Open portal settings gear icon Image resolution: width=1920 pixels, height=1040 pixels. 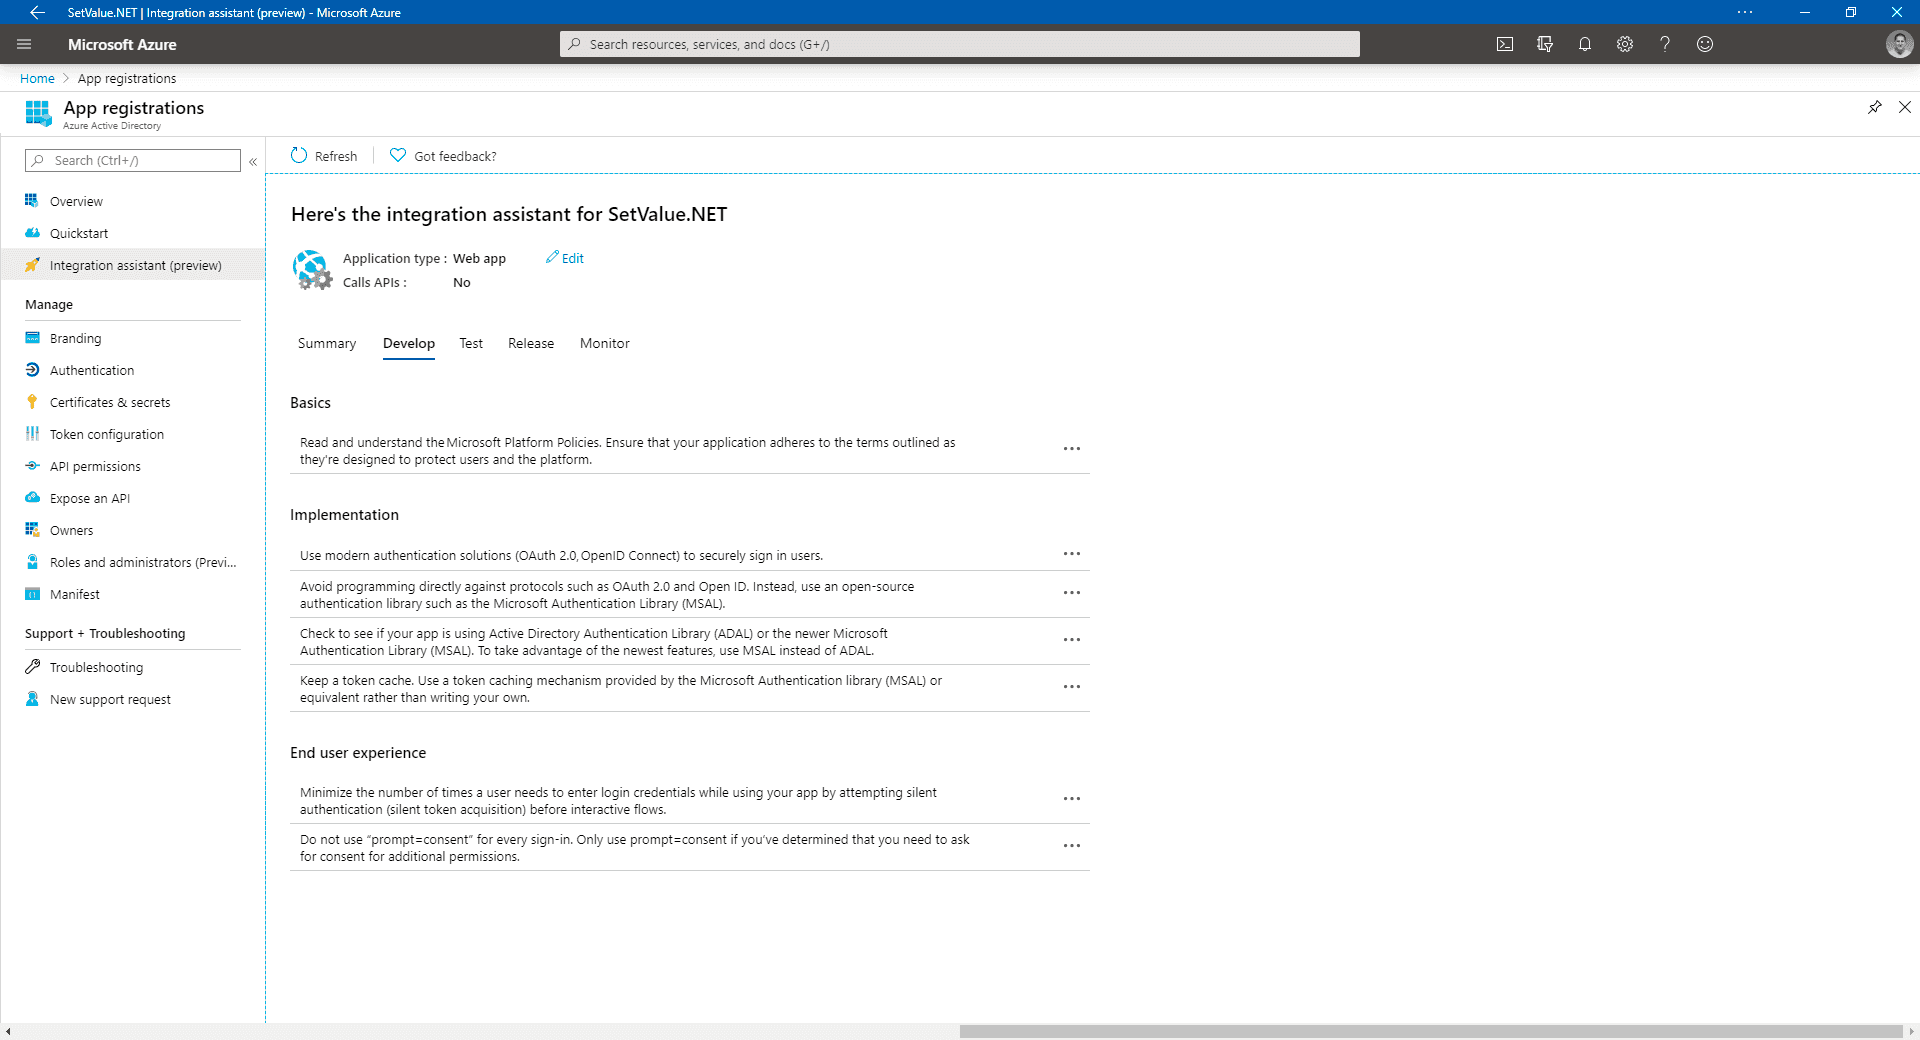tap(1625, 44)
